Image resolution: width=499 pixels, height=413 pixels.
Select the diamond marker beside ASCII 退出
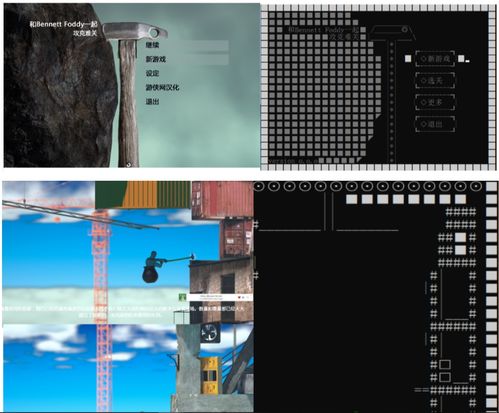tap(424, 124)
